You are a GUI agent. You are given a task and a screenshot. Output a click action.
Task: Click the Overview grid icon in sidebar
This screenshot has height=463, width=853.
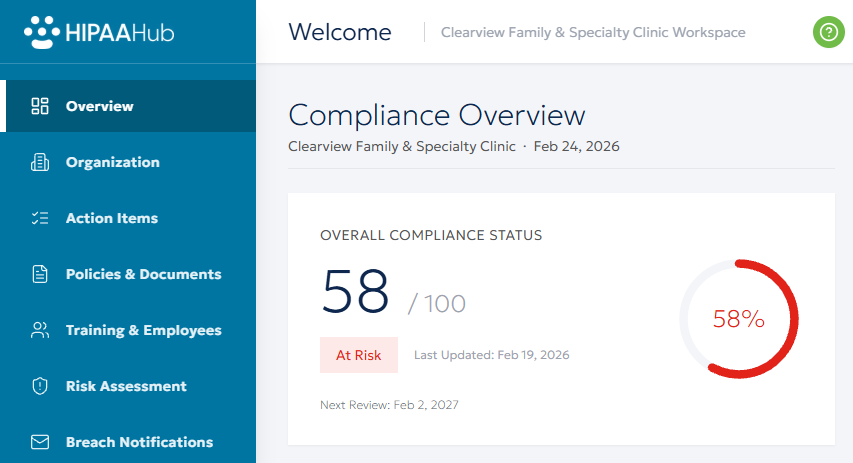(40, 106)
